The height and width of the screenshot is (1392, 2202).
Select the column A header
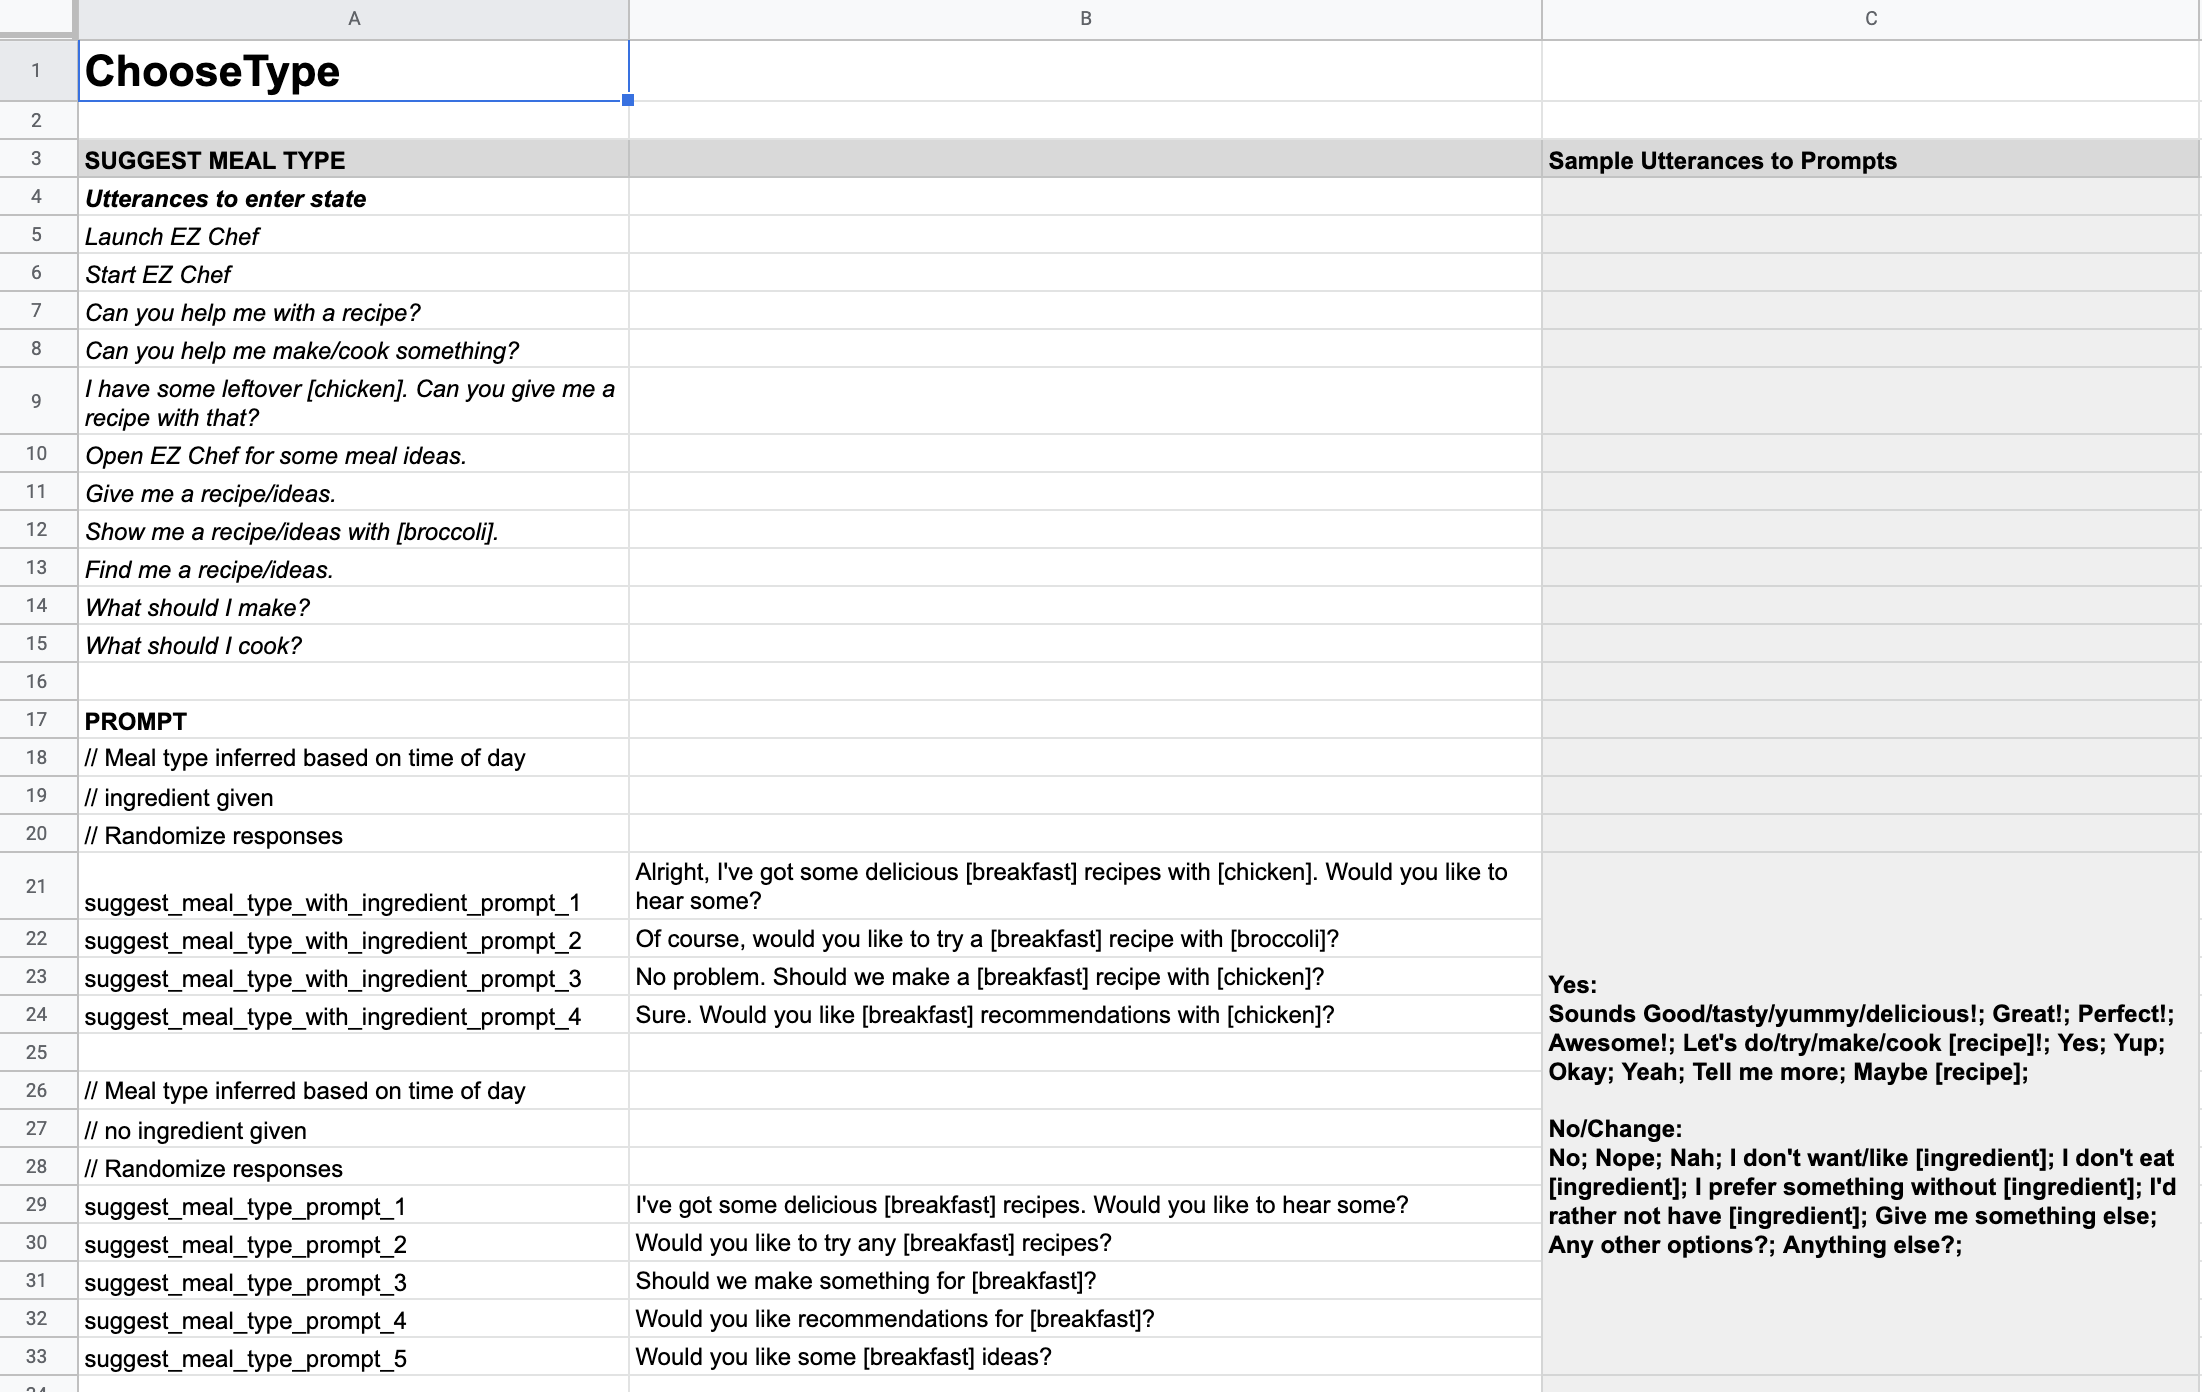click(352, 17)
